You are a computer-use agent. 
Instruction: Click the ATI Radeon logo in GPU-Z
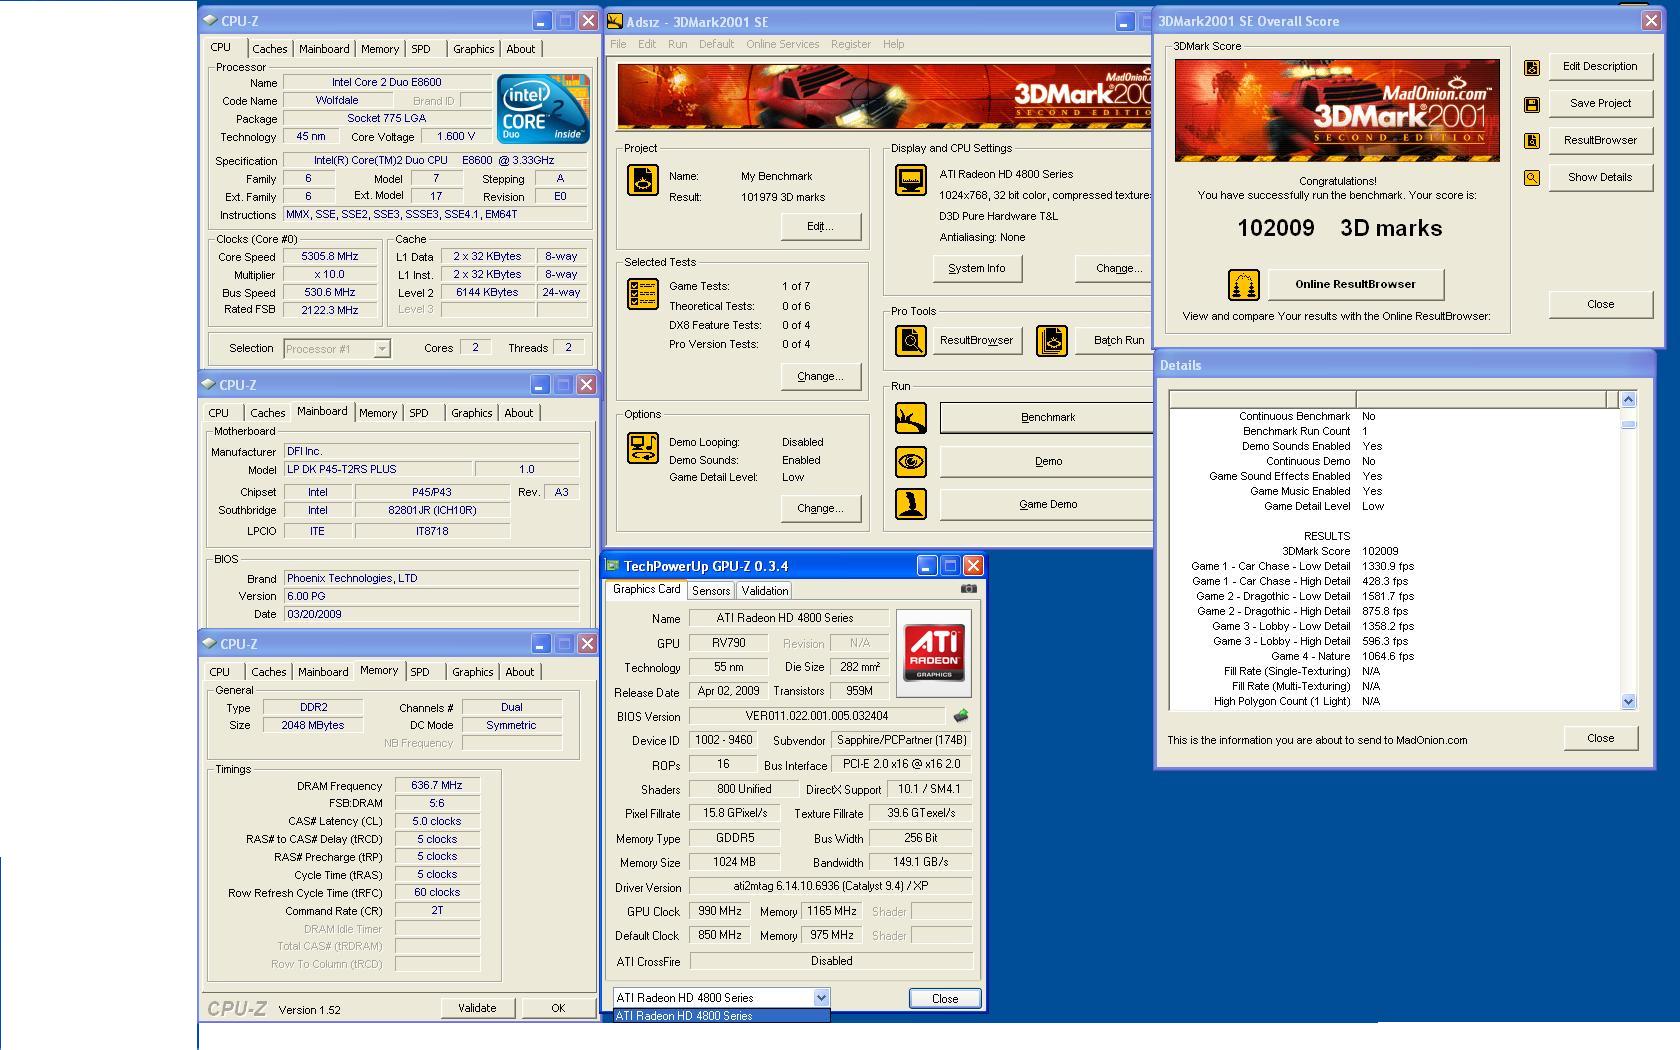[x=934, y=653]
